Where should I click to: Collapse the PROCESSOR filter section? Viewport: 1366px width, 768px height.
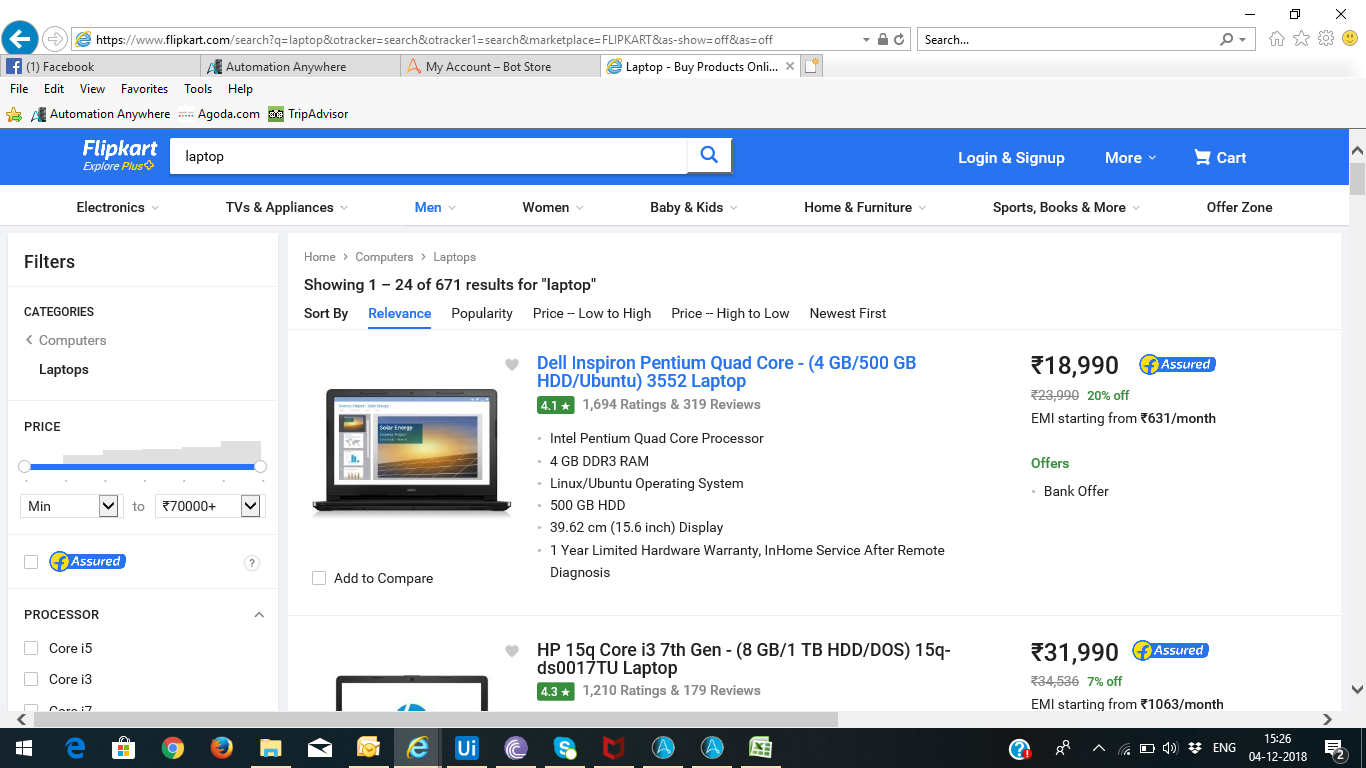point(259,615)
